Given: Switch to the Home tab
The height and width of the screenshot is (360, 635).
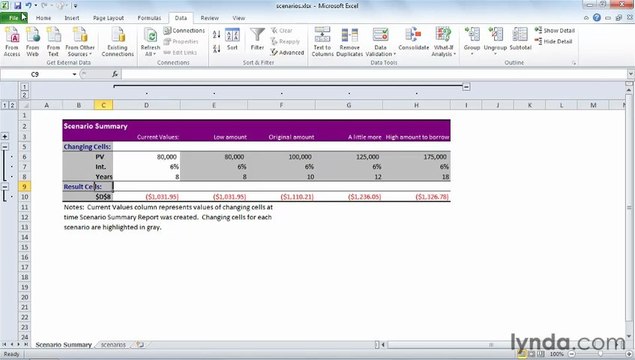Looking at the screenshot, I should tap(43, 18).
